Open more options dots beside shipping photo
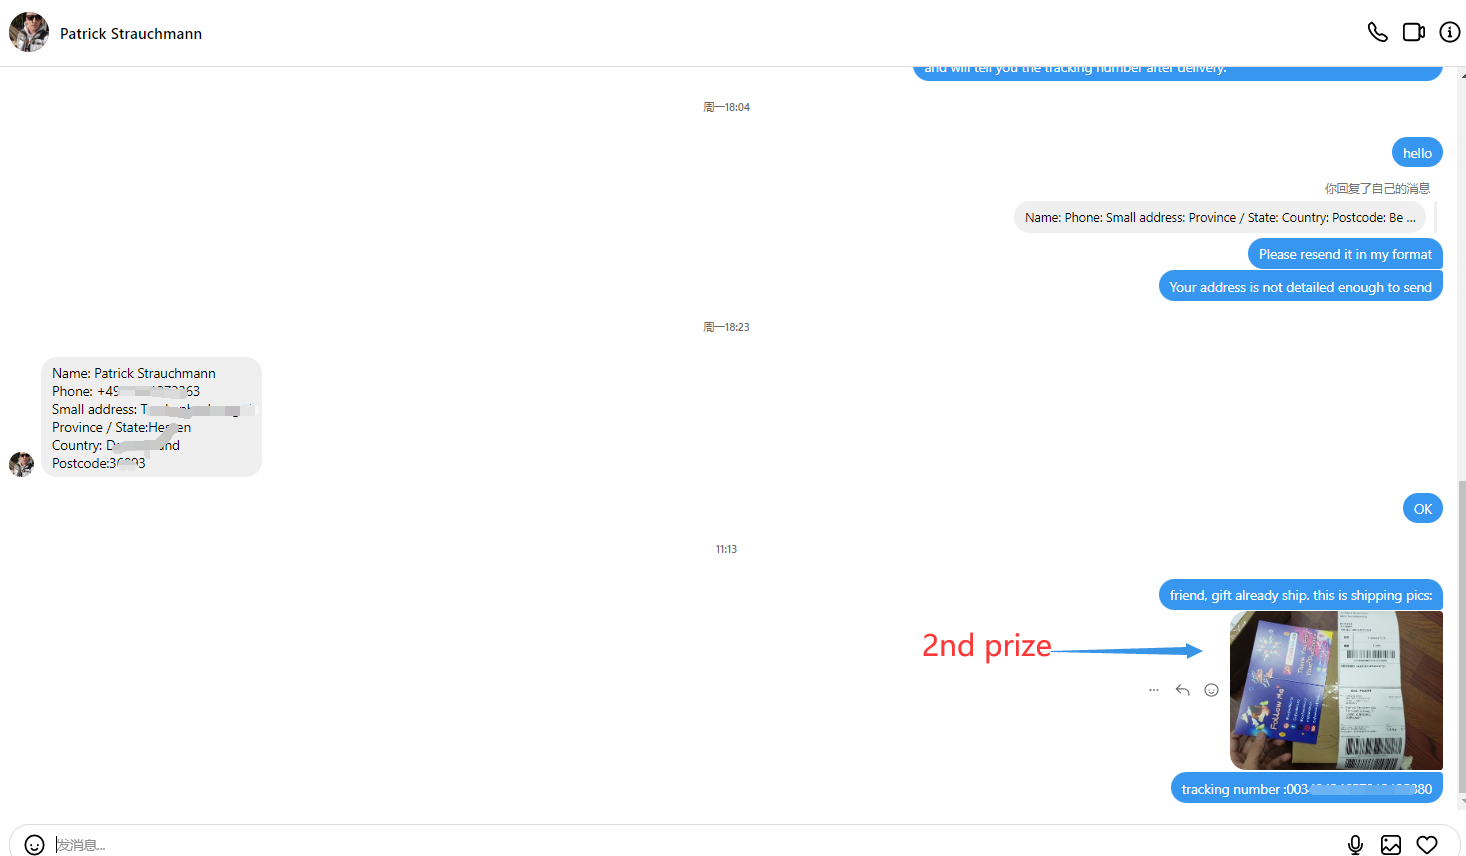The image size is (1466, 856). (1153, 690)
